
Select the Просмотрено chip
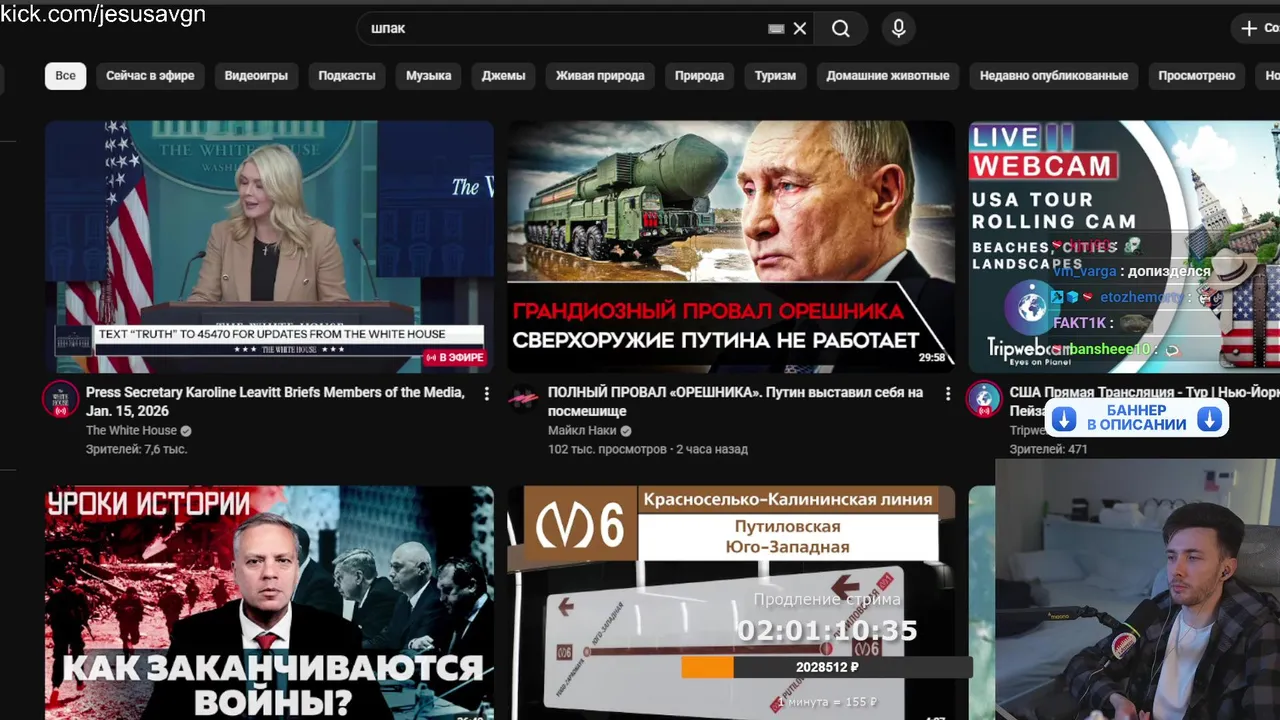1197,76
